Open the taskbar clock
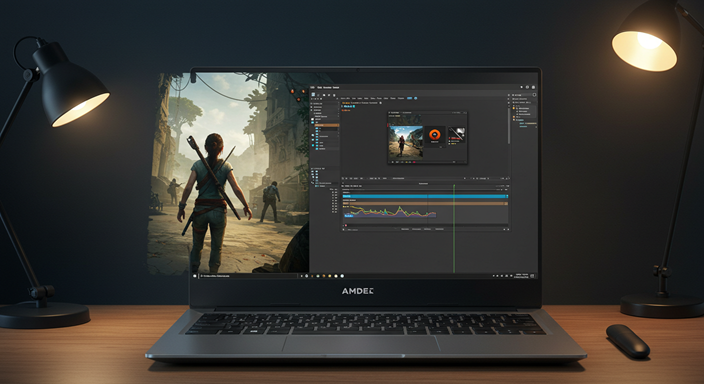 pyautogui.click(x=522, y=276)
